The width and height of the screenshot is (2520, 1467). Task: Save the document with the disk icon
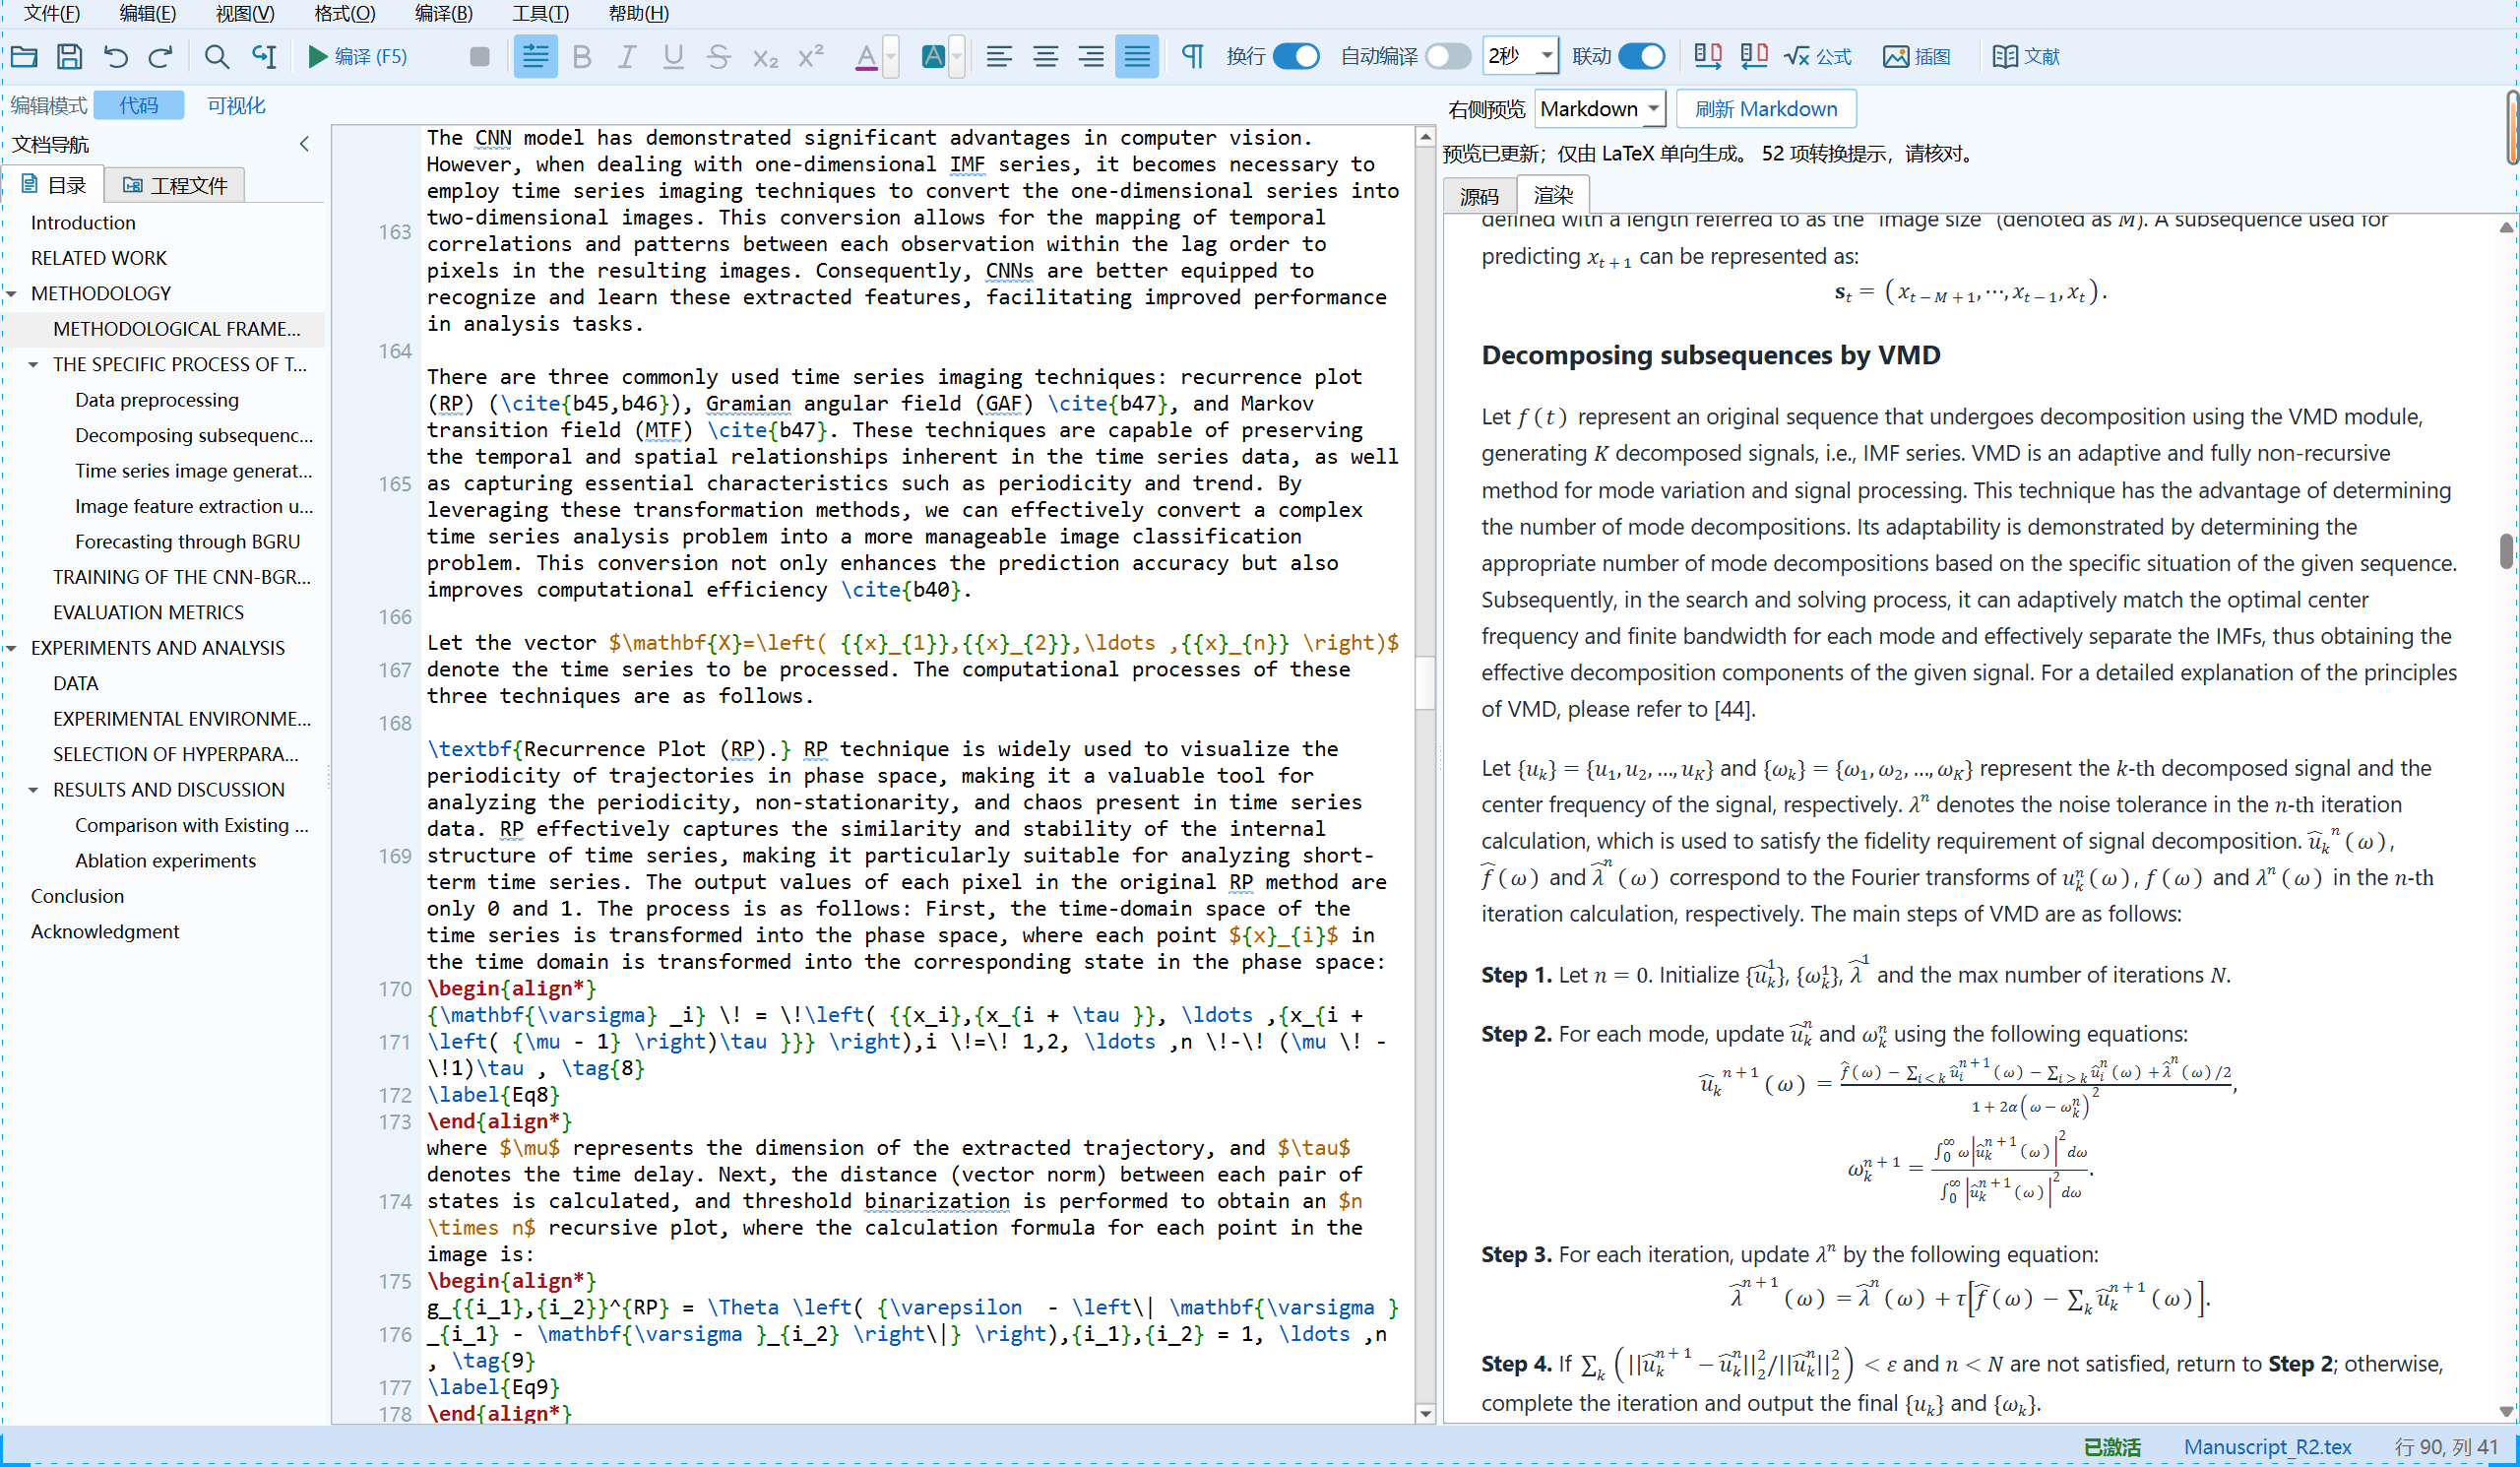coord(69,56)
